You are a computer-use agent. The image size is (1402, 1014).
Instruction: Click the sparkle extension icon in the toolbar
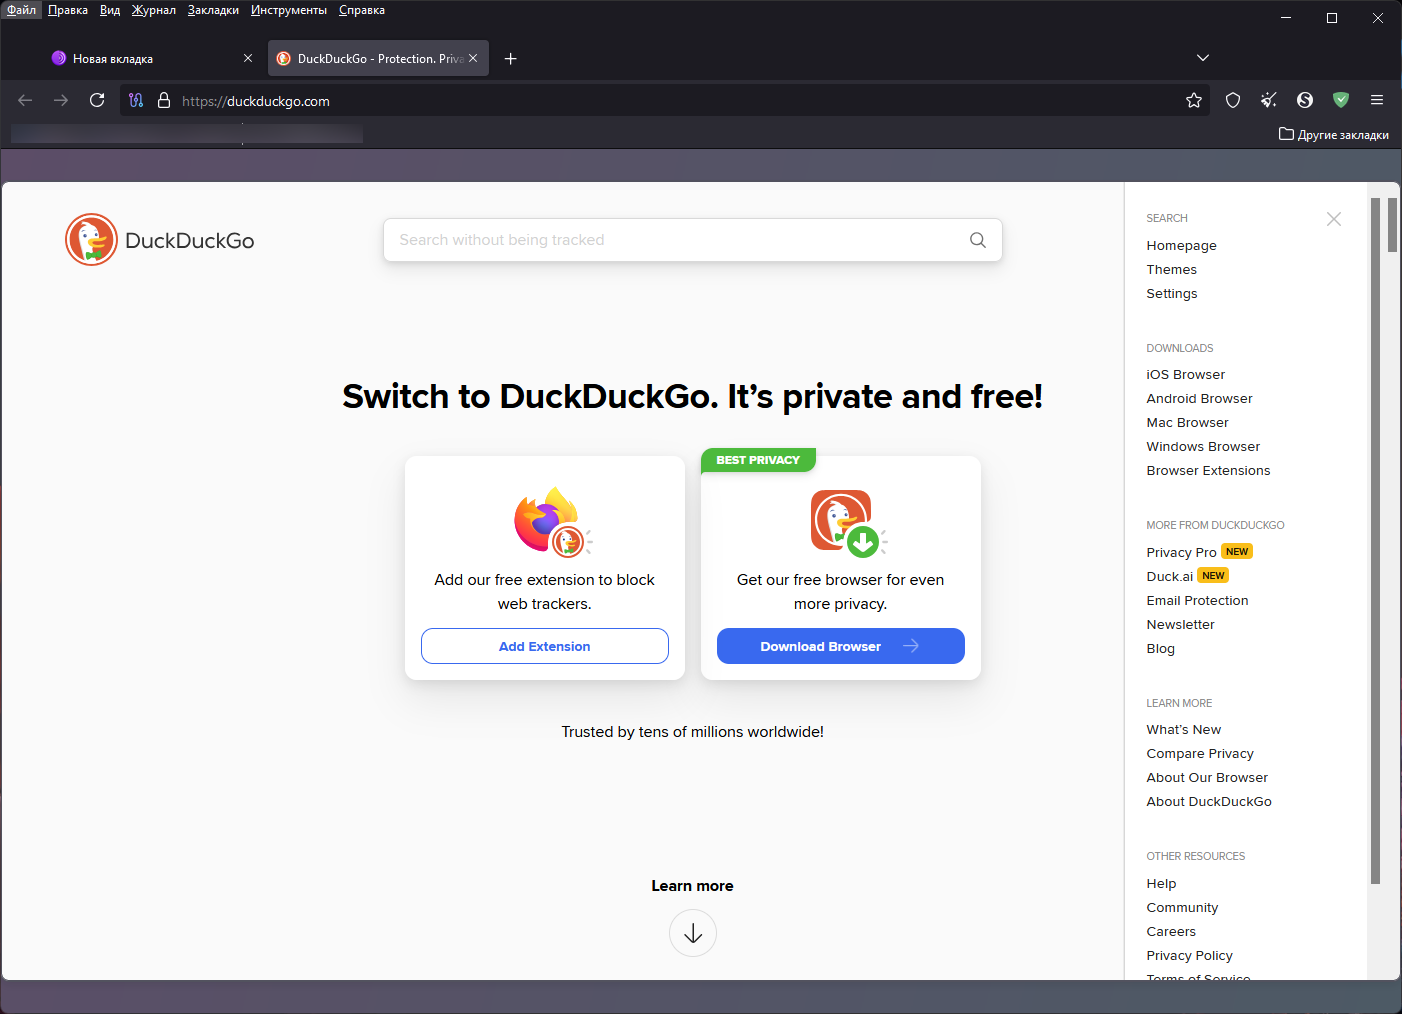pos(1269,100)
